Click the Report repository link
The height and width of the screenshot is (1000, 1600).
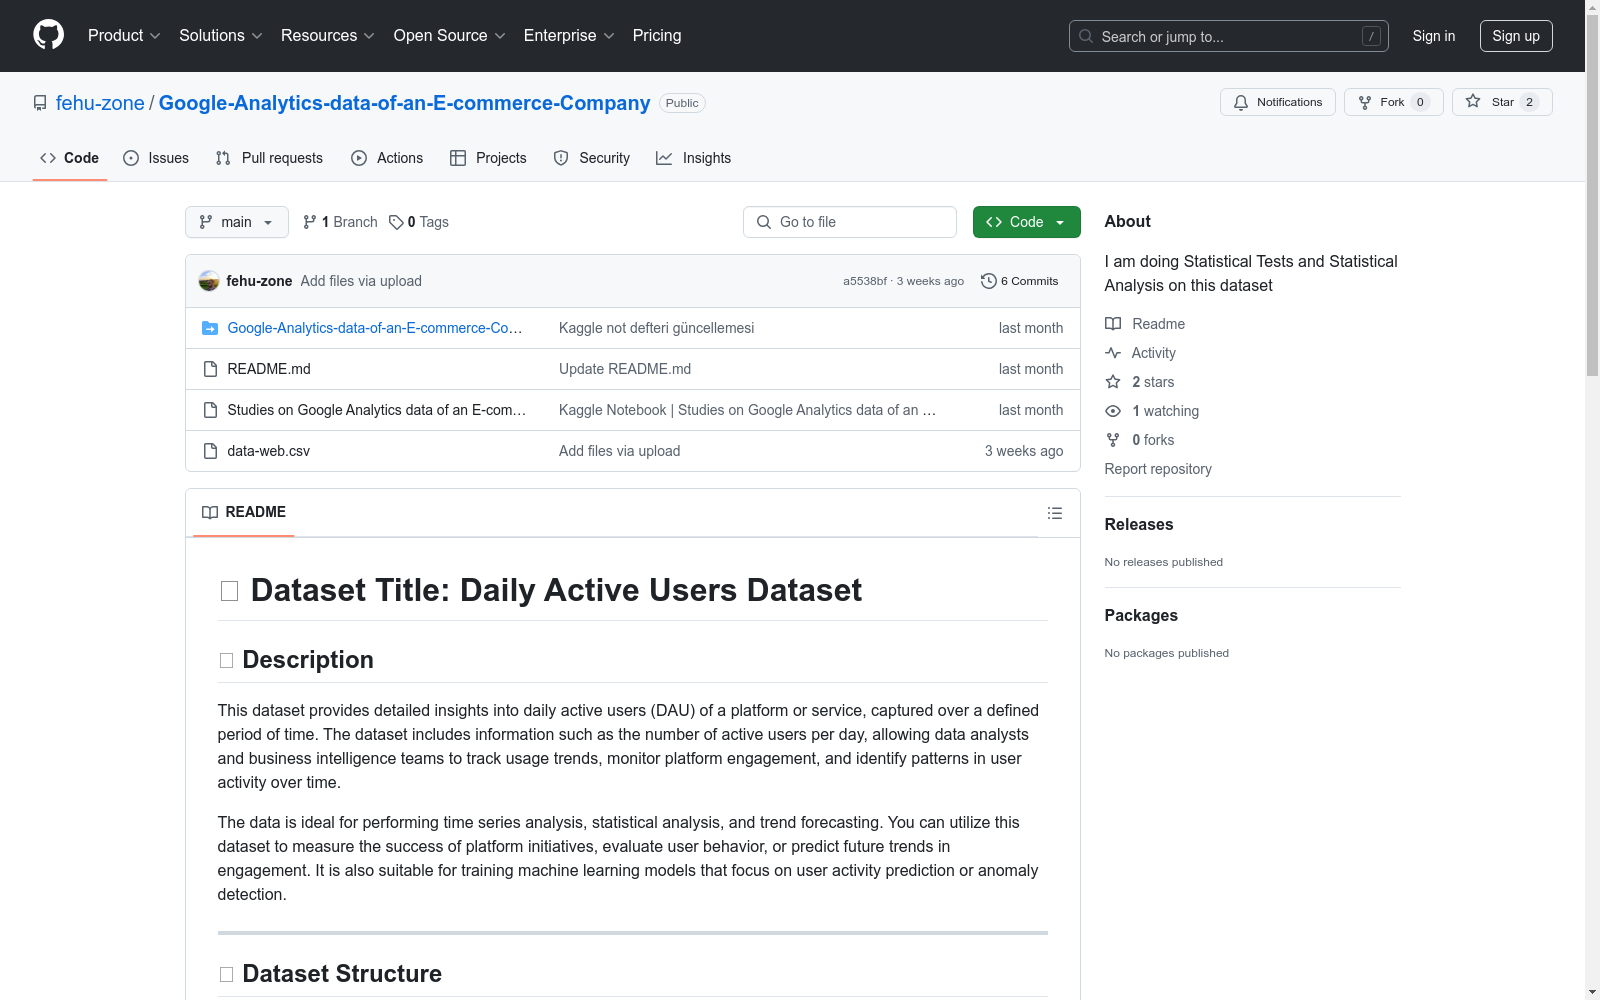(1158, 469)
